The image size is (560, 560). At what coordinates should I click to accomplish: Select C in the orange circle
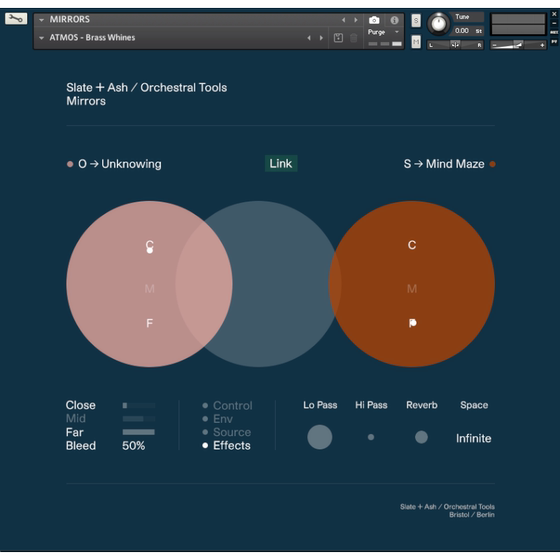point(412,245)
